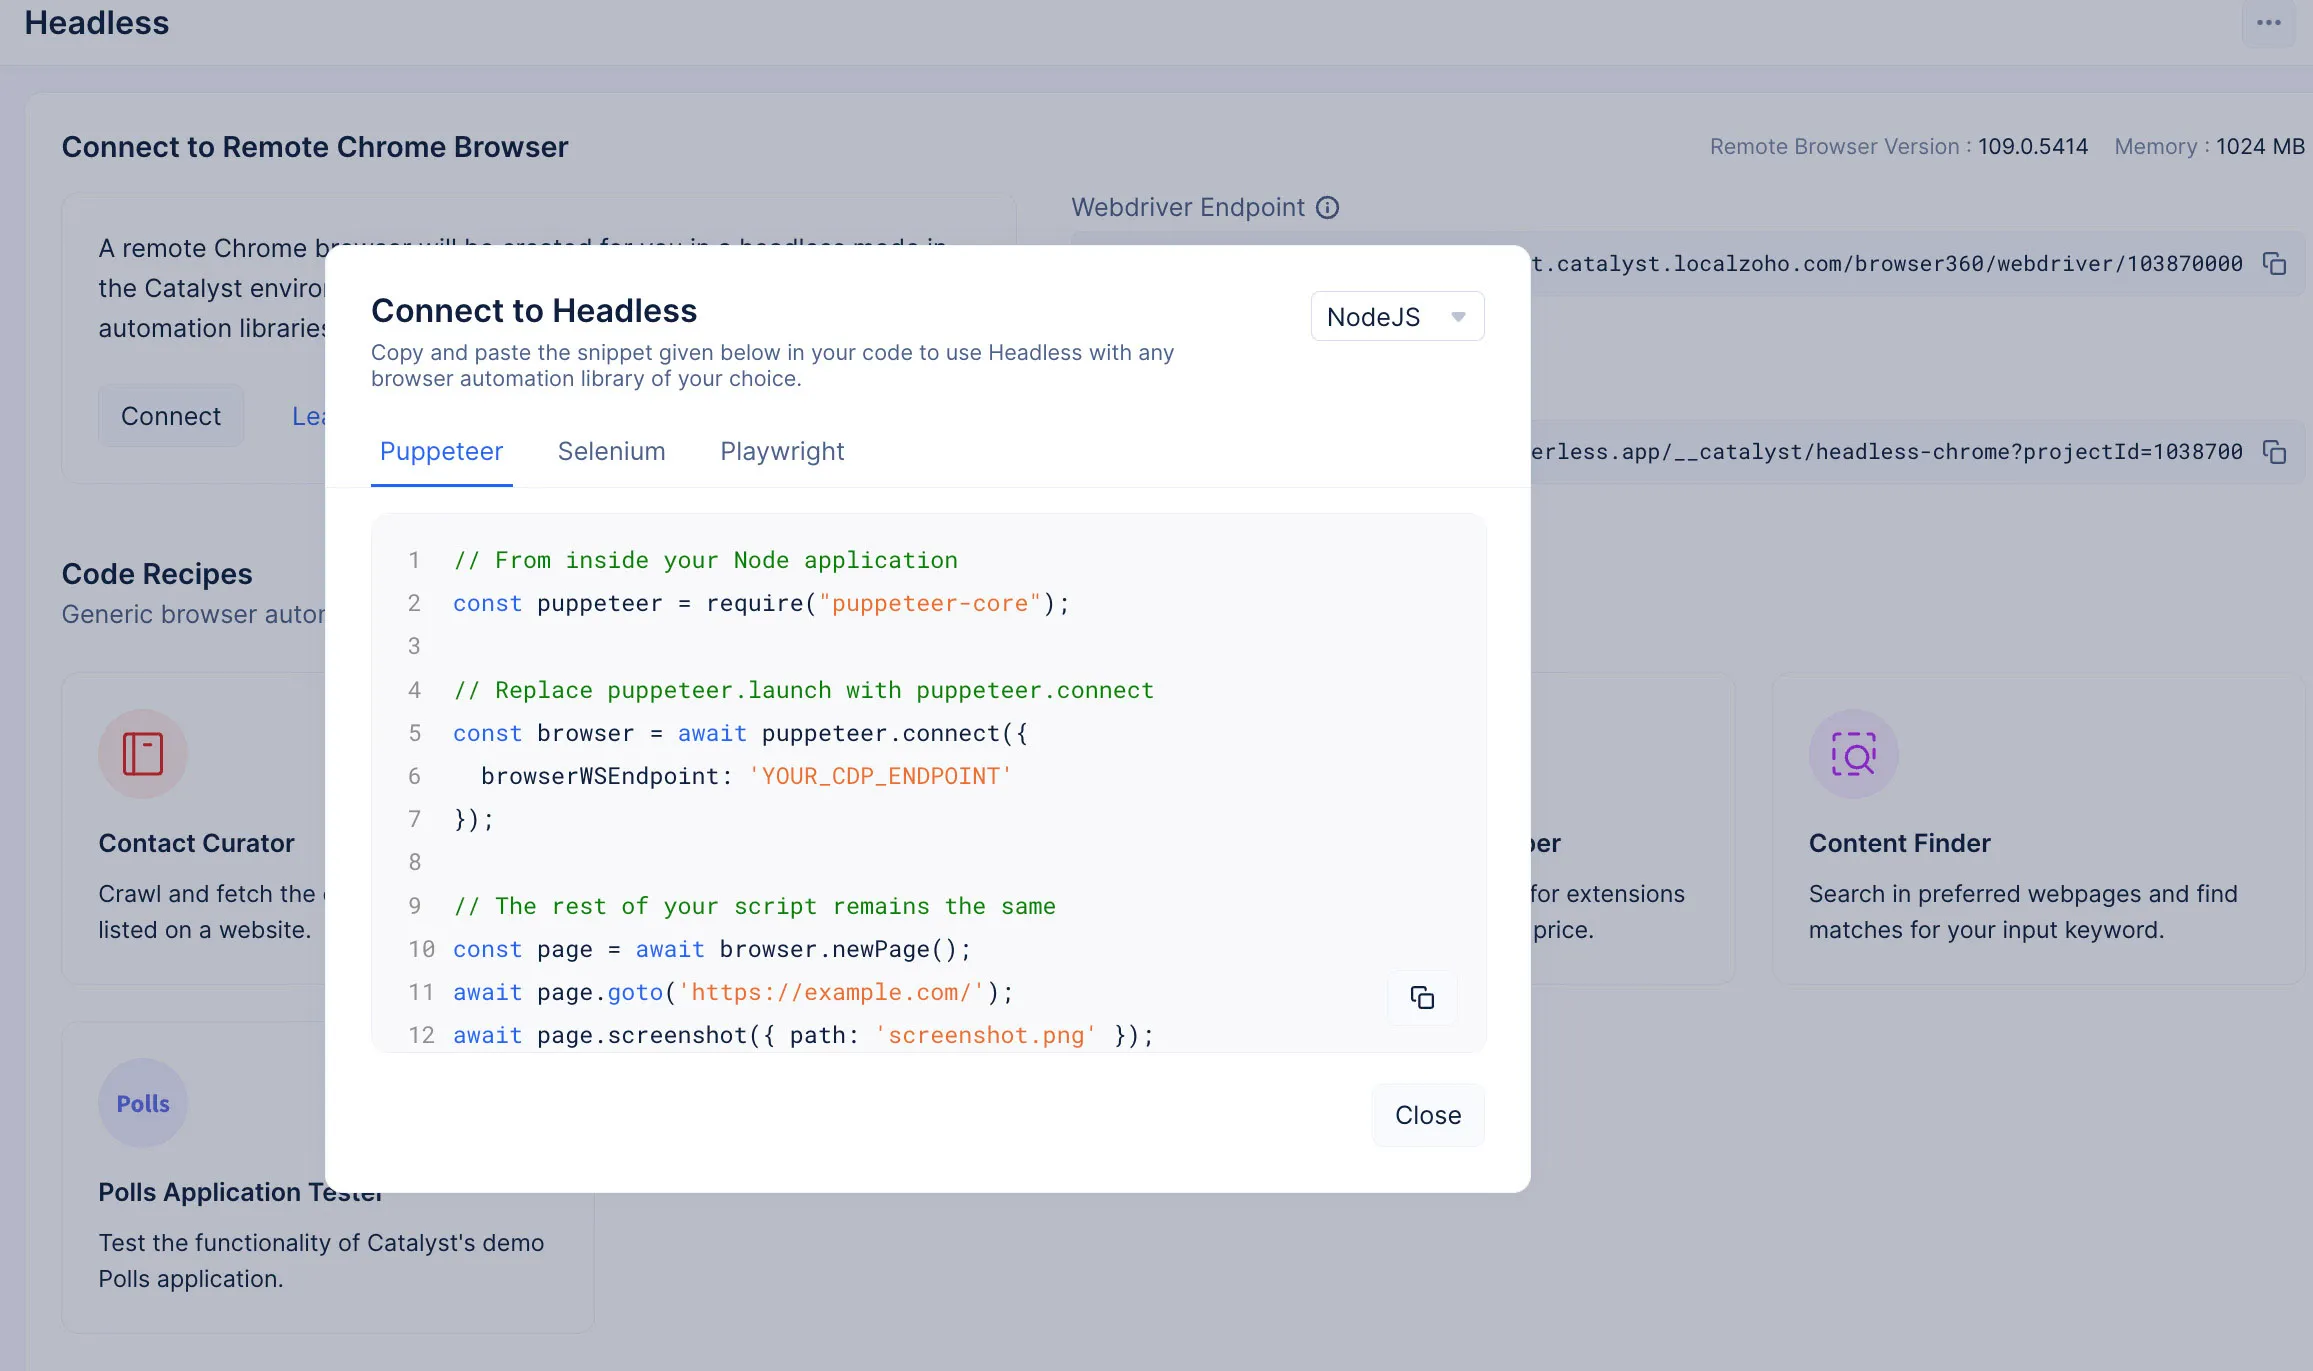2313x1371 pixels.
Task: Click the 'screenshot.png' string in code
Action: 986,1035
